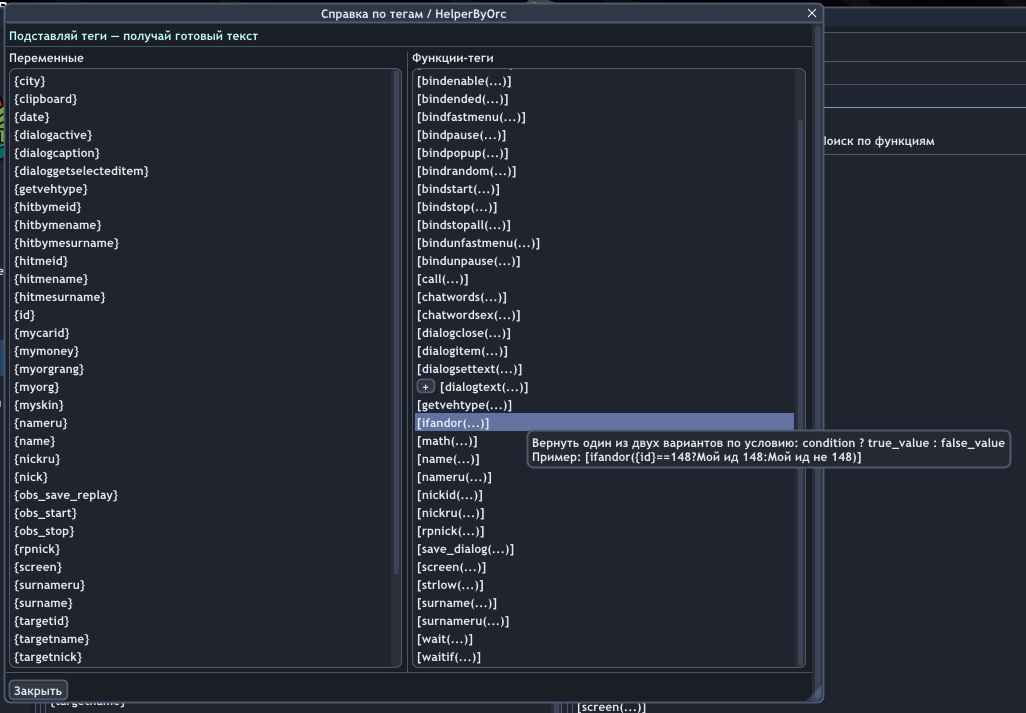The image size is (1026, 713).
Task: Choose the {mymoney} variable
Action: click(46, 351)
